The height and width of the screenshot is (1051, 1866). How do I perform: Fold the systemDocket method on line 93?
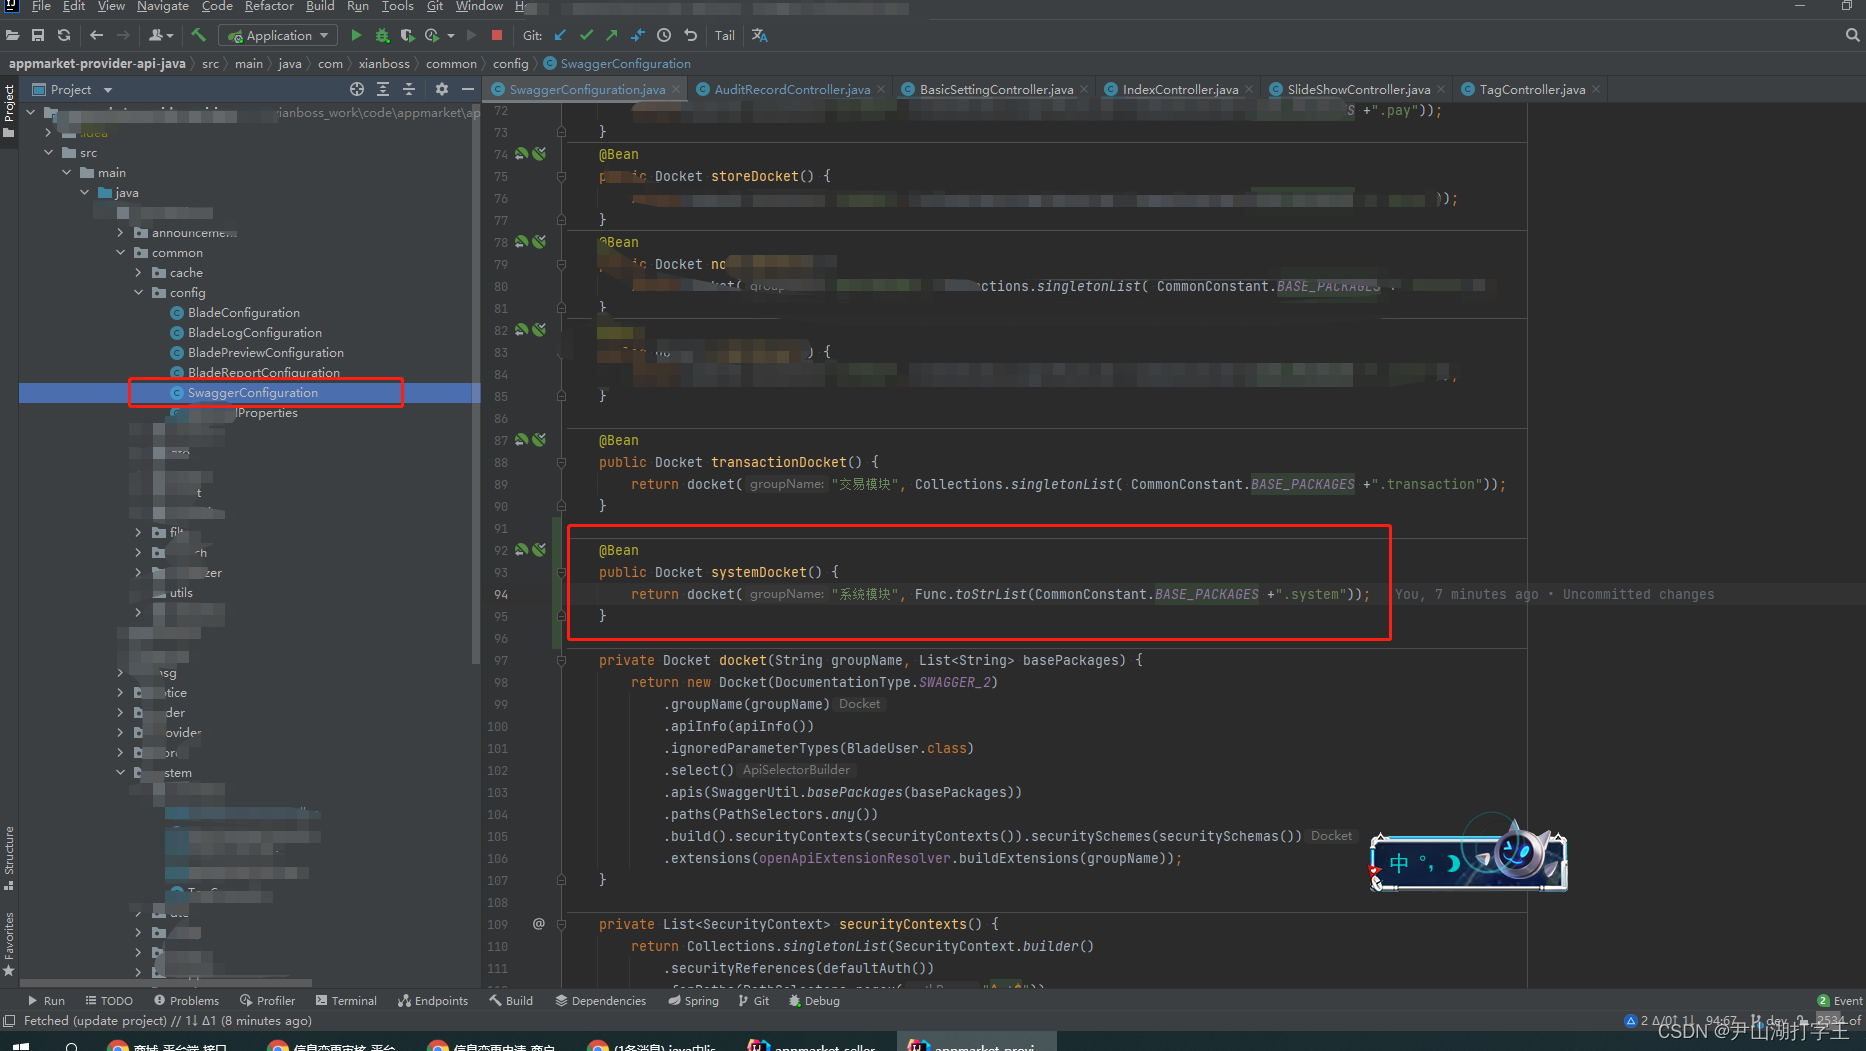click(x=561, y=572)
